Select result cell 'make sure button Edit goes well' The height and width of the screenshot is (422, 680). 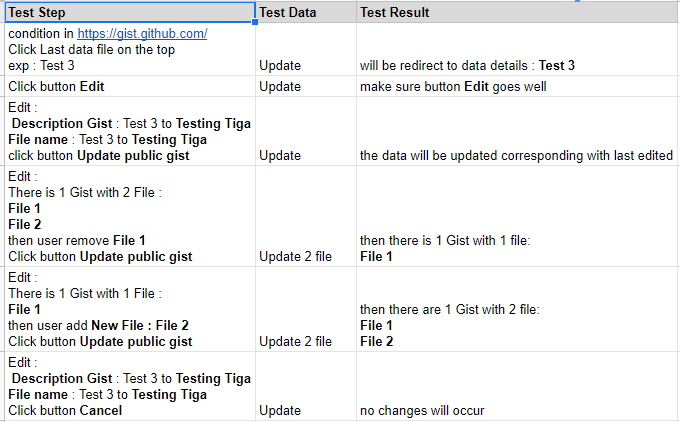point(518,86)
